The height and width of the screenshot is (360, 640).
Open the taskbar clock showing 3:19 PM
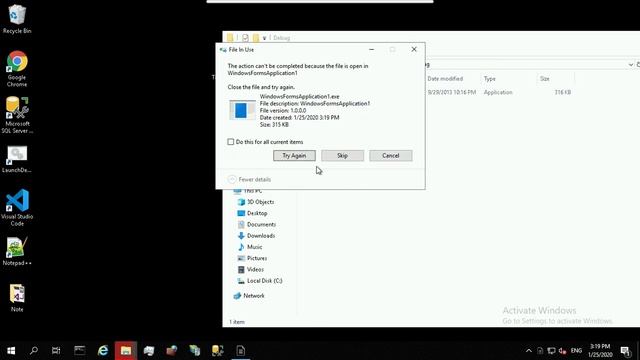pyautogui.click(x=600, y=351)
